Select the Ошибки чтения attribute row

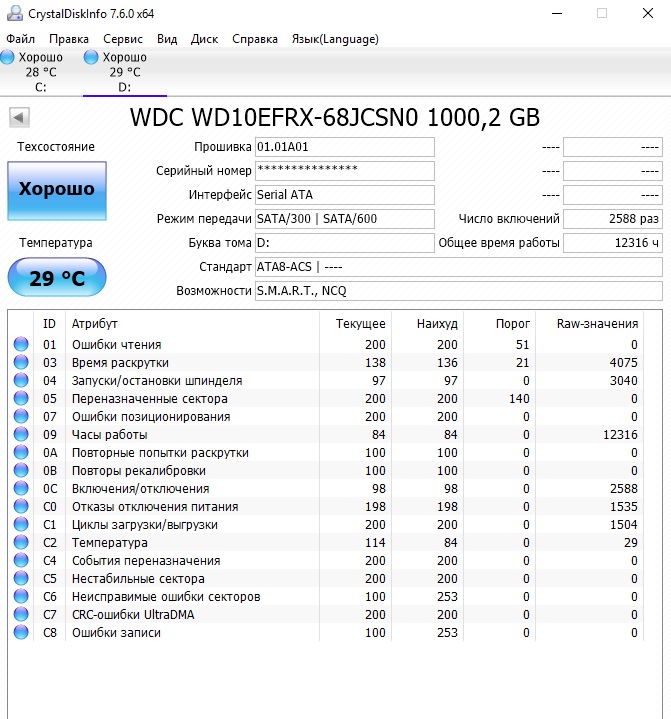pos(326,344)
